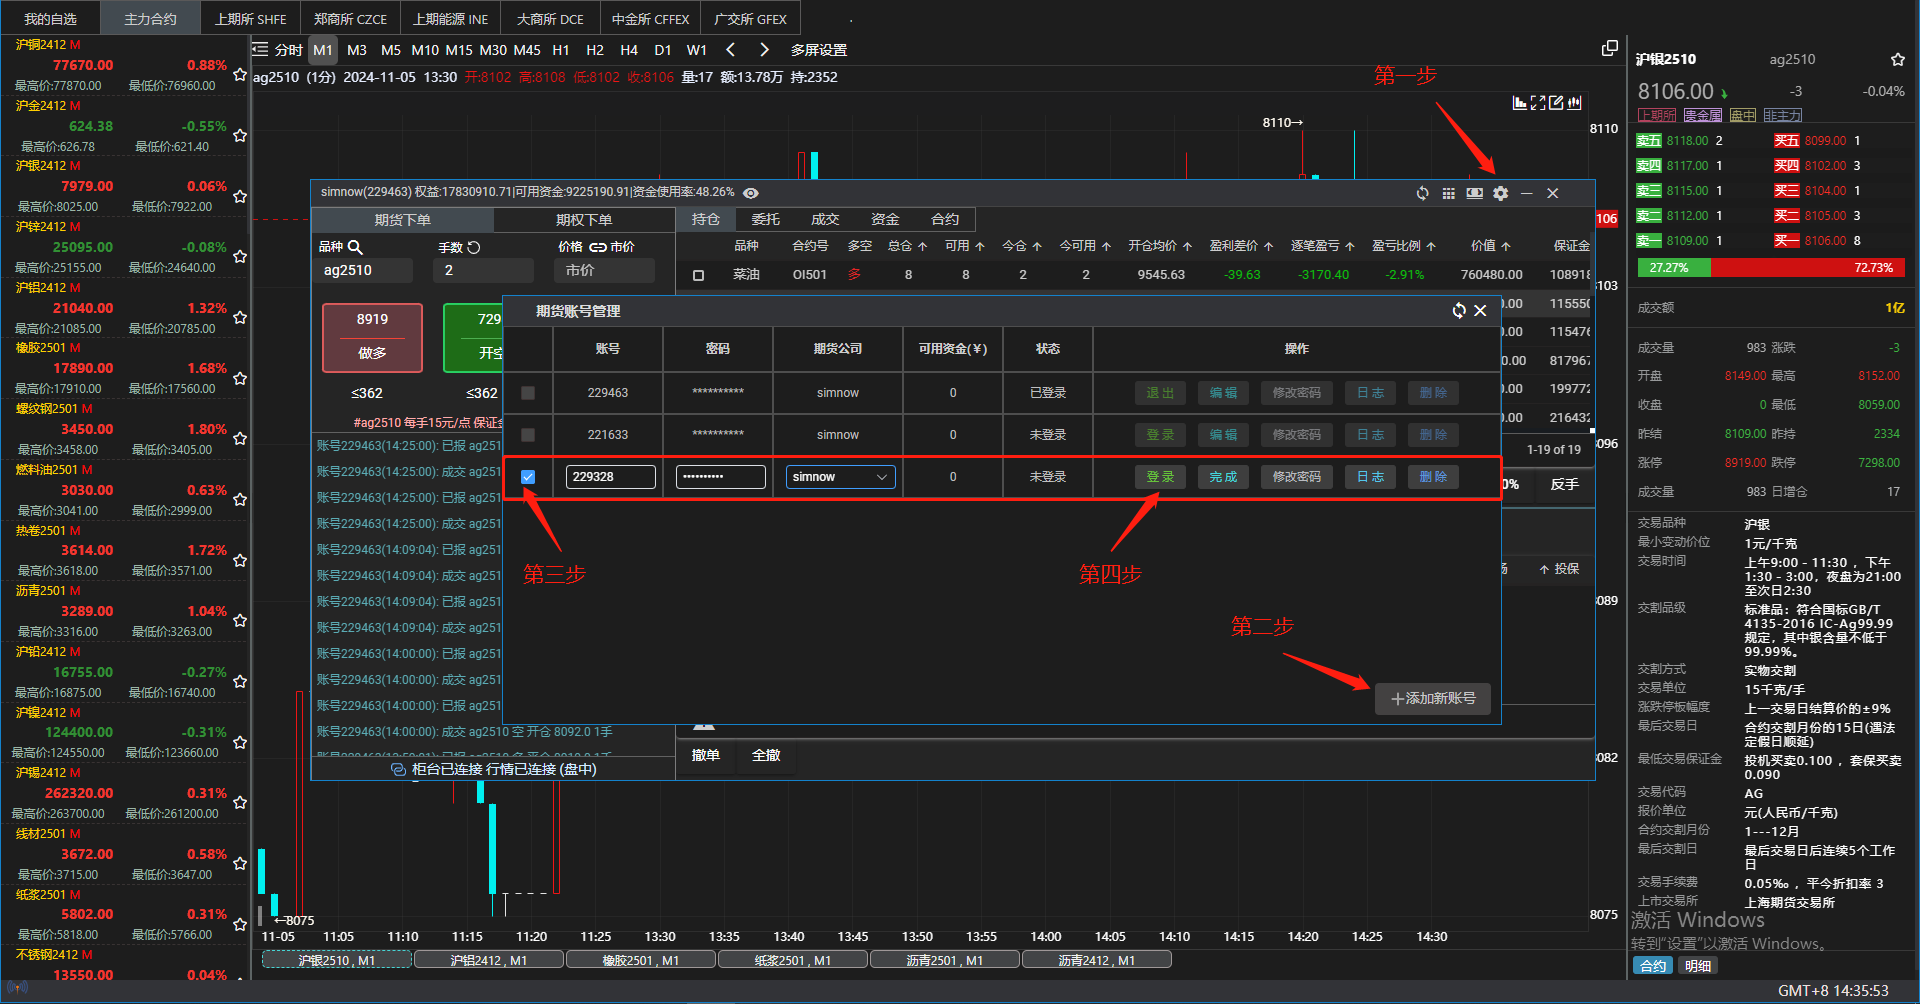Click 退出 for account 229463
Screen dimensions: 1920x1004
click(x=1160, y=393)
